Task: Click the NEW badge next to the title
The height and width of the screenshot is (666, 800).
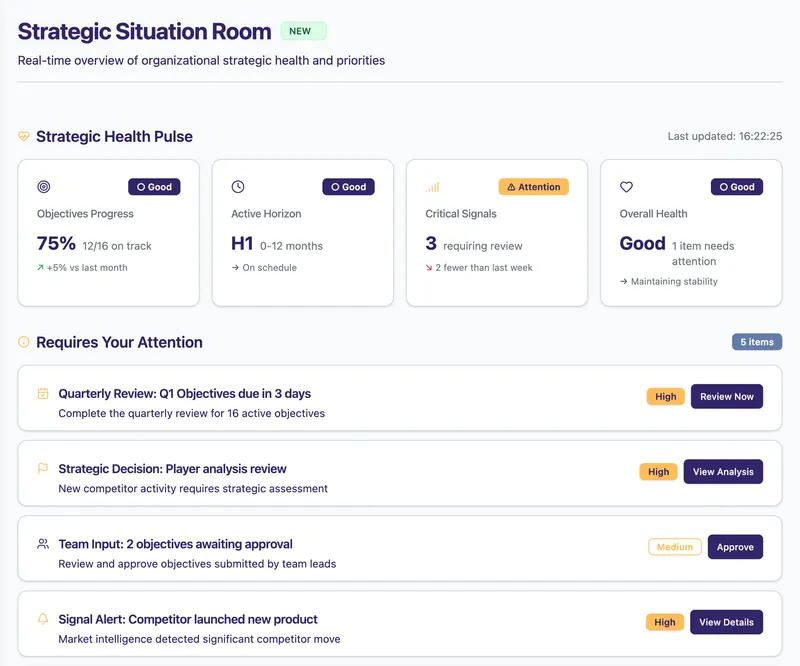Action: [x=303, y=31]
